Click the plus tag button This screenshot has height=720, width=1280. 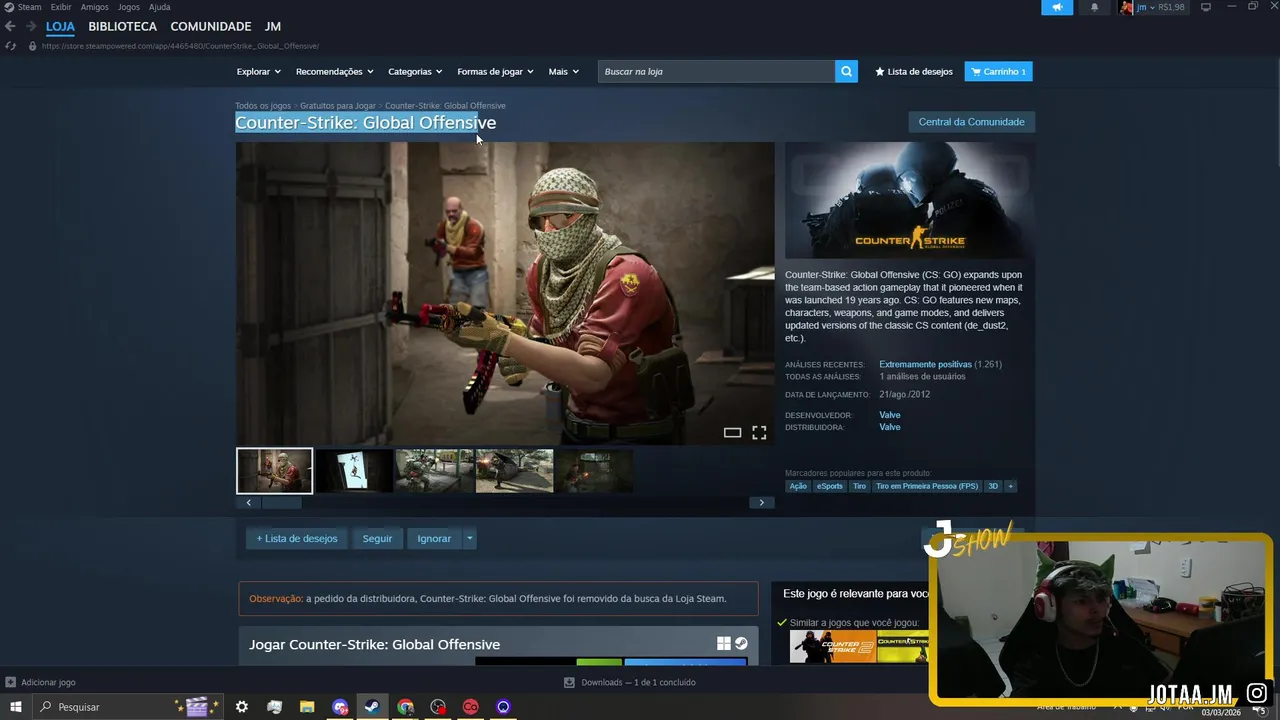(x=1010, y=486)
